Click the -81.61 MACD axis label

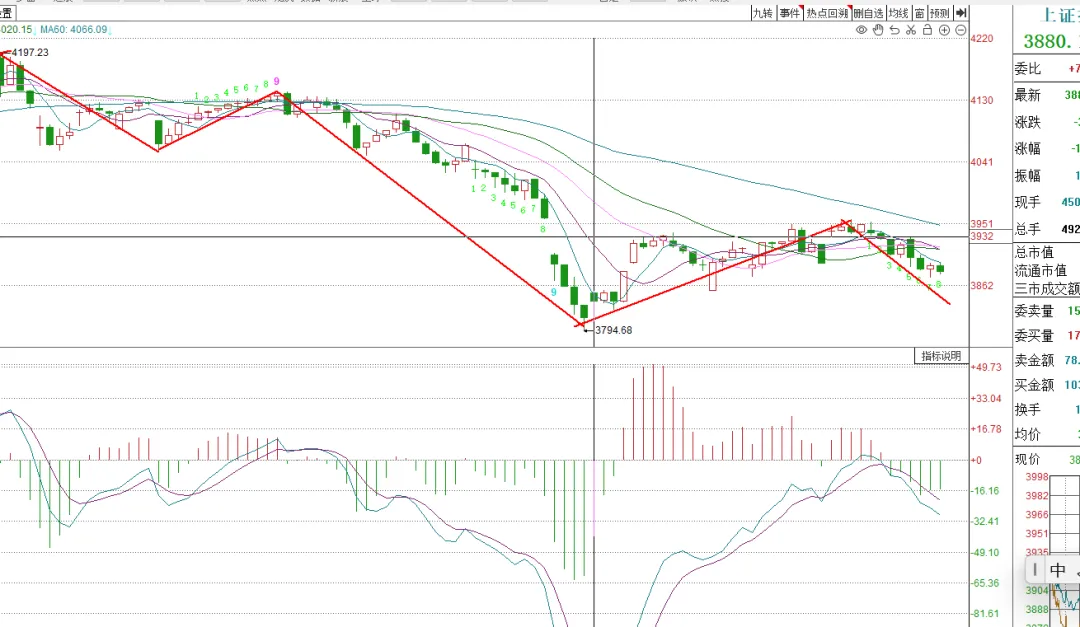click(x=985, y=613)
